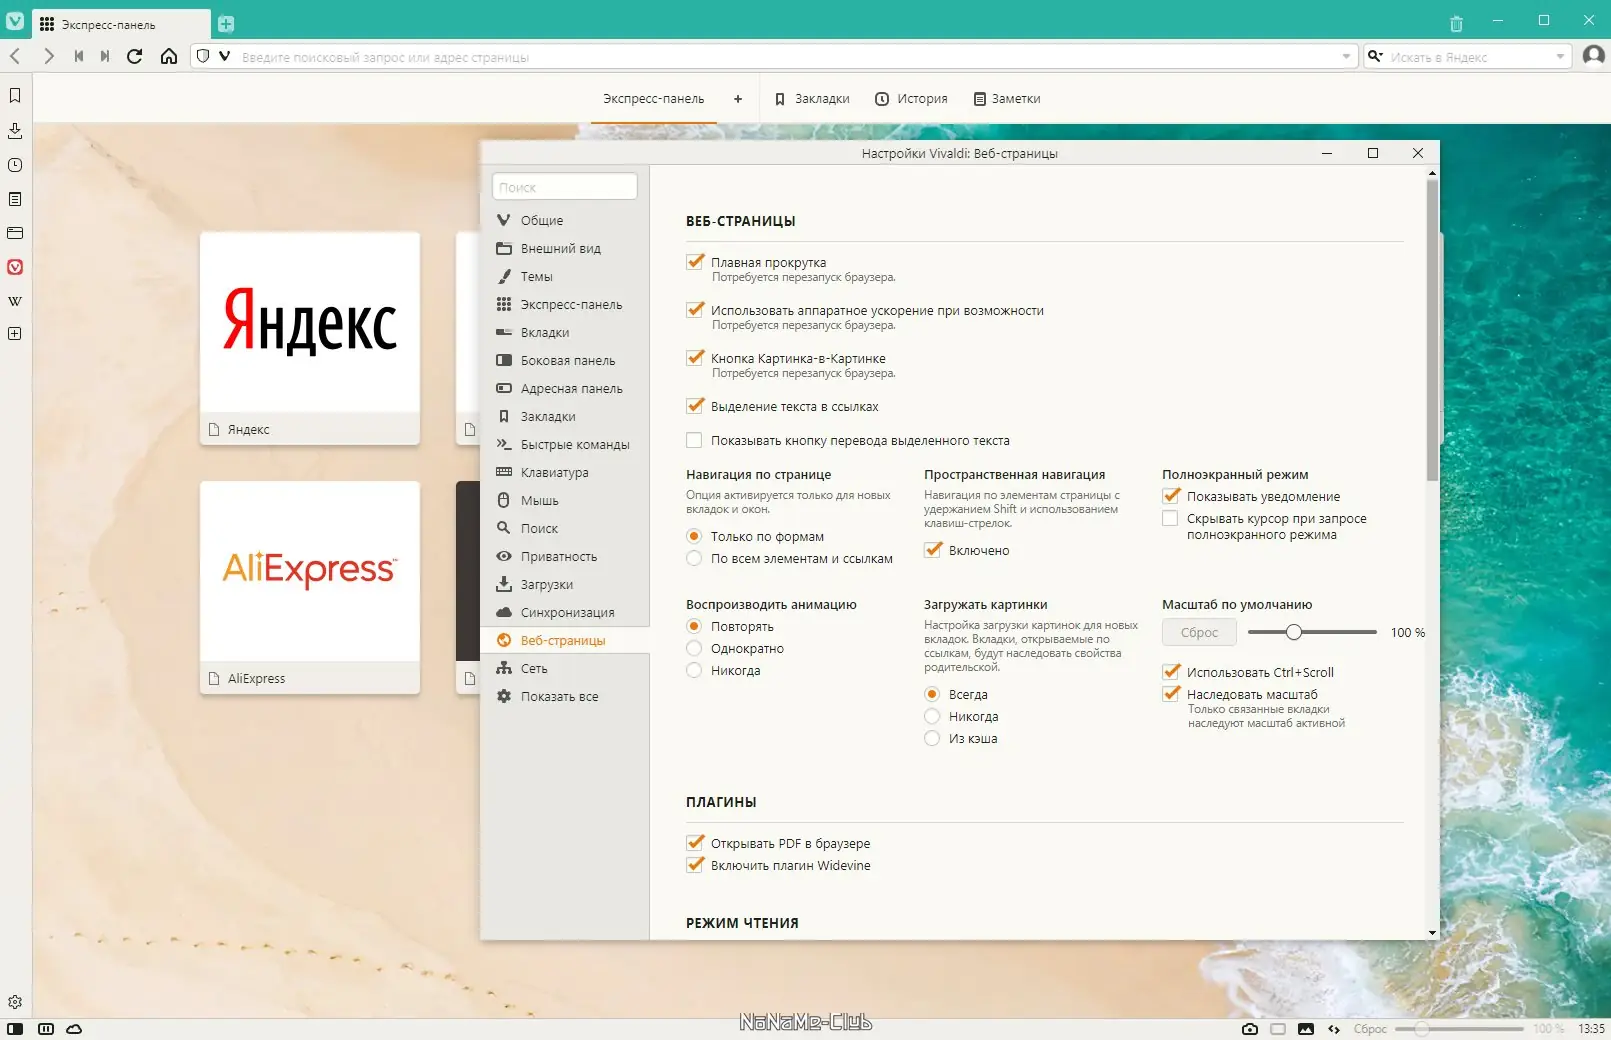Open the address bar dropdown arrow
Image resolution: width=1611 pixels, height=1040 pixels.
point(1345,57)
